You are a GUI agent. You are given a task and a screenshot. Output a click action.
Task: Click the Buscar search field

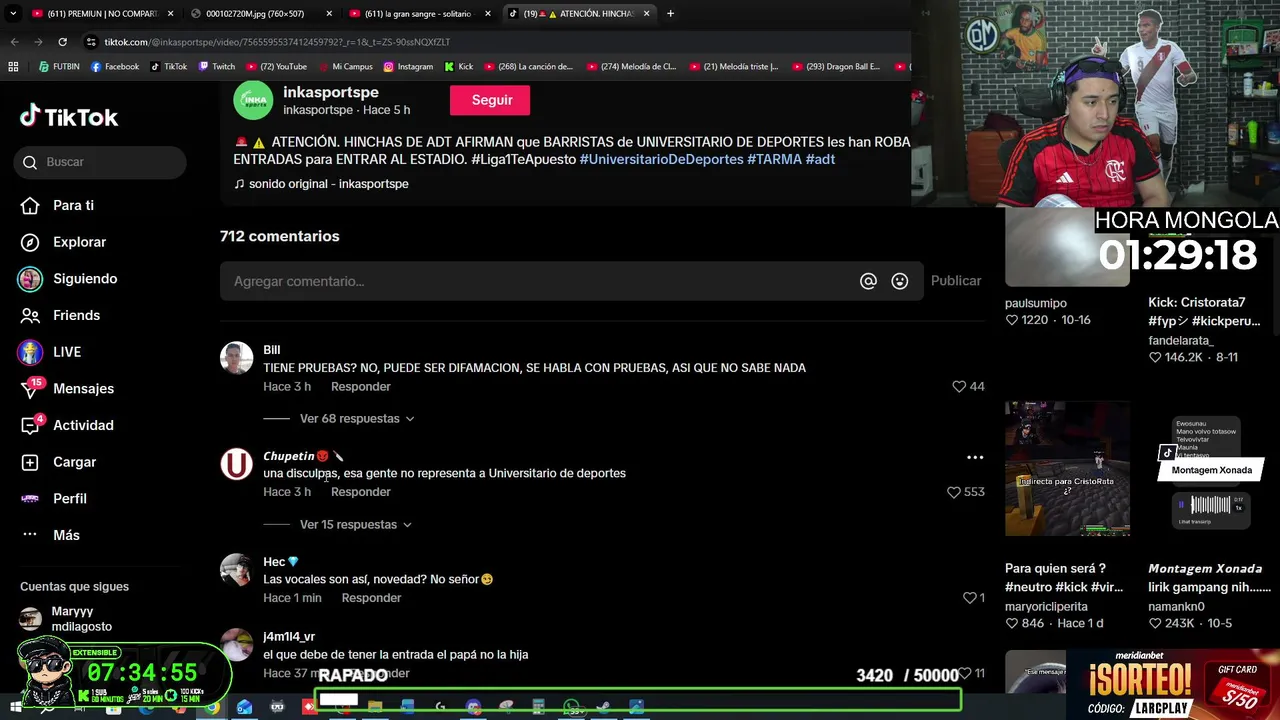point(100,162)
